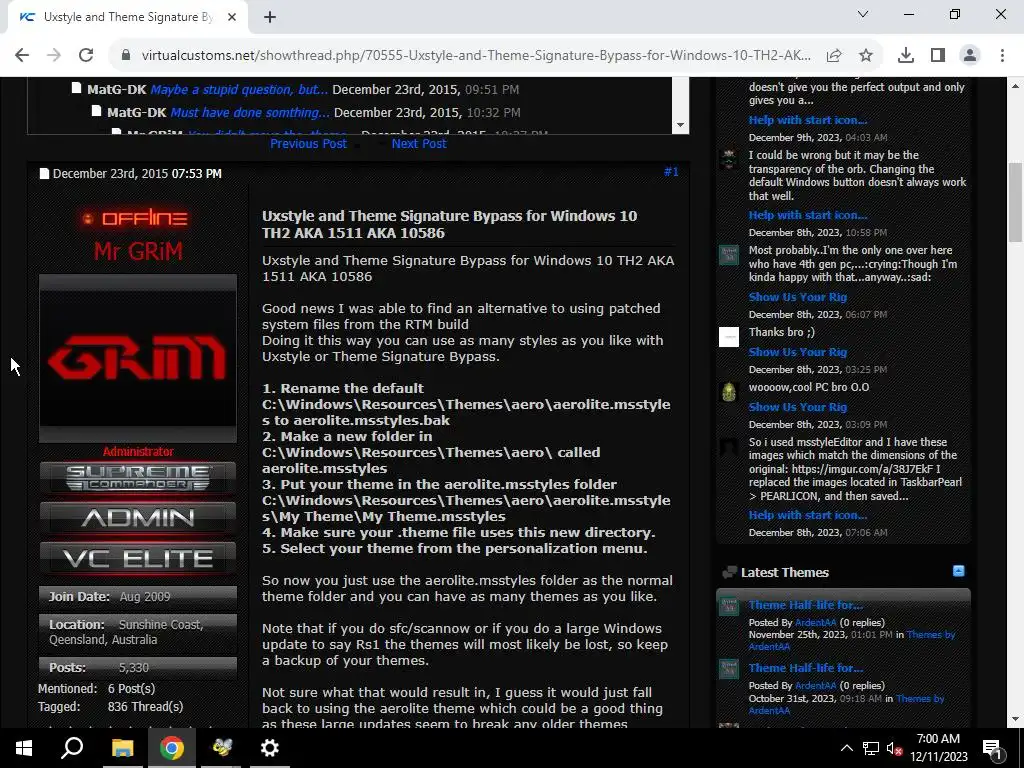Open 'Show Us Your Rig' 03:09 PM link
The image size is (1024, 768).
797,407
